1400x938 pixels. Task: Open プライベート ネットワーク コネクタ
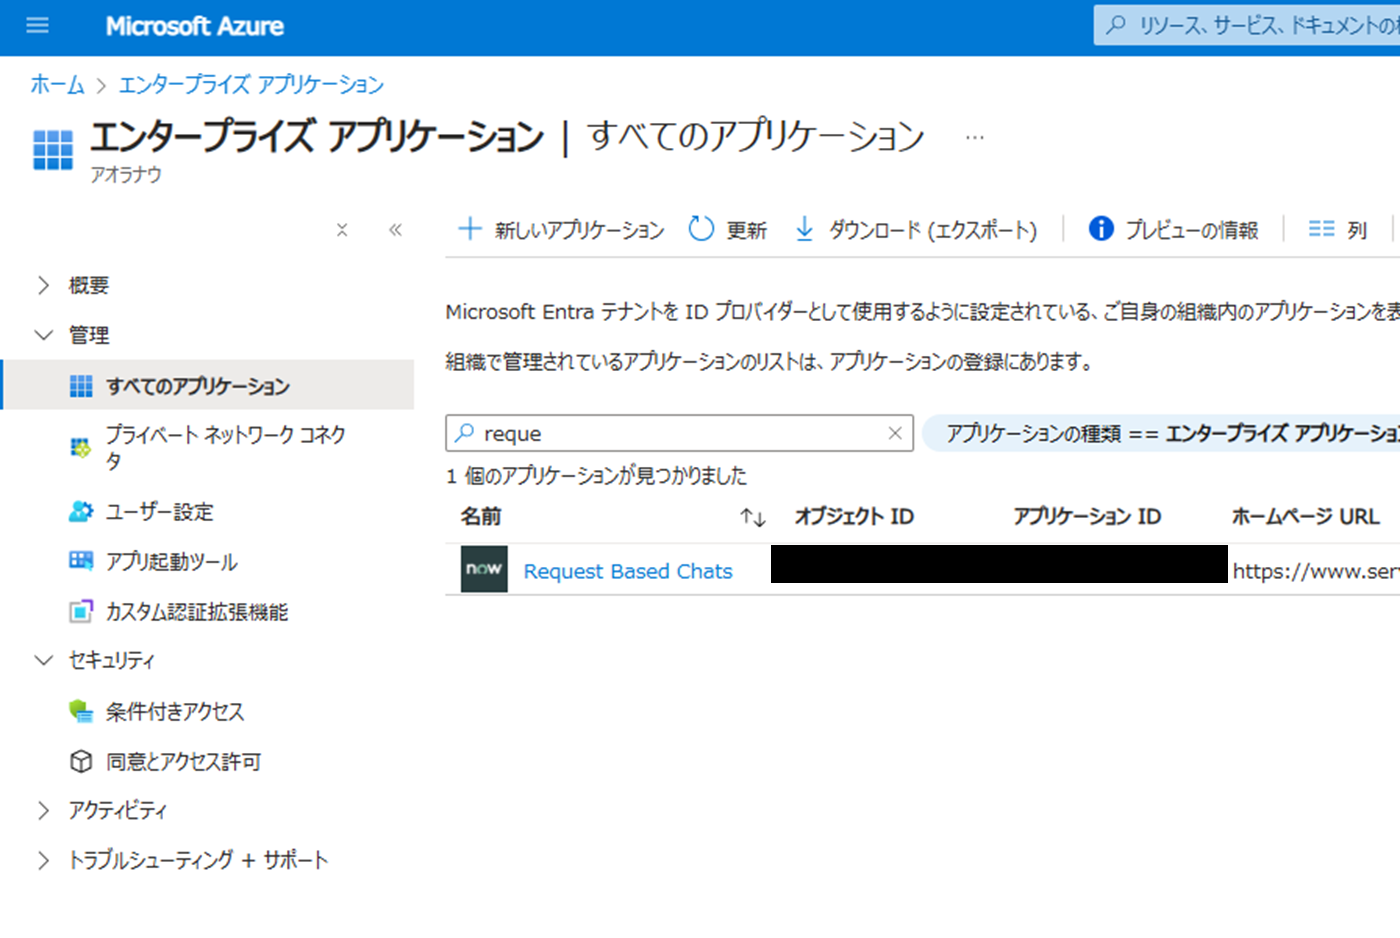(227, 447)
